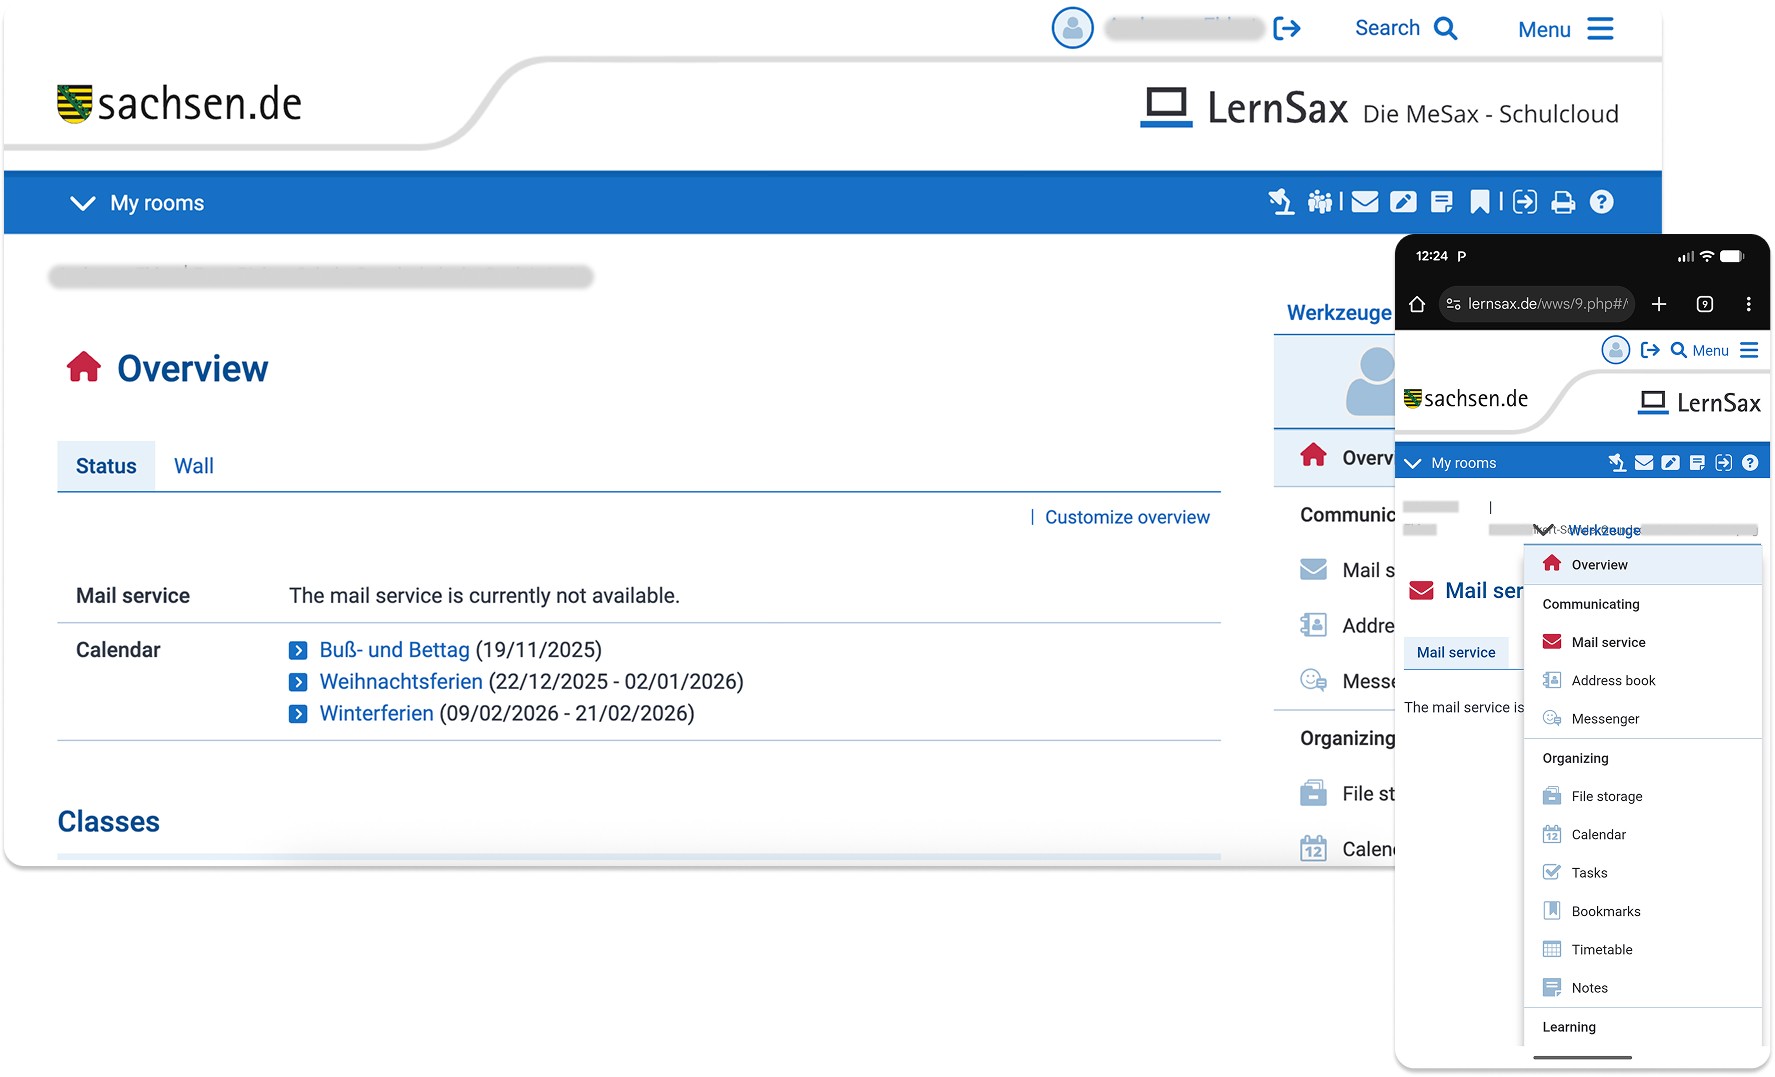Image resolution: width=1775 pixels, height=1077 pixels.
Task: Tap the logout icon on the phone page
Action: pos(1650,350)
